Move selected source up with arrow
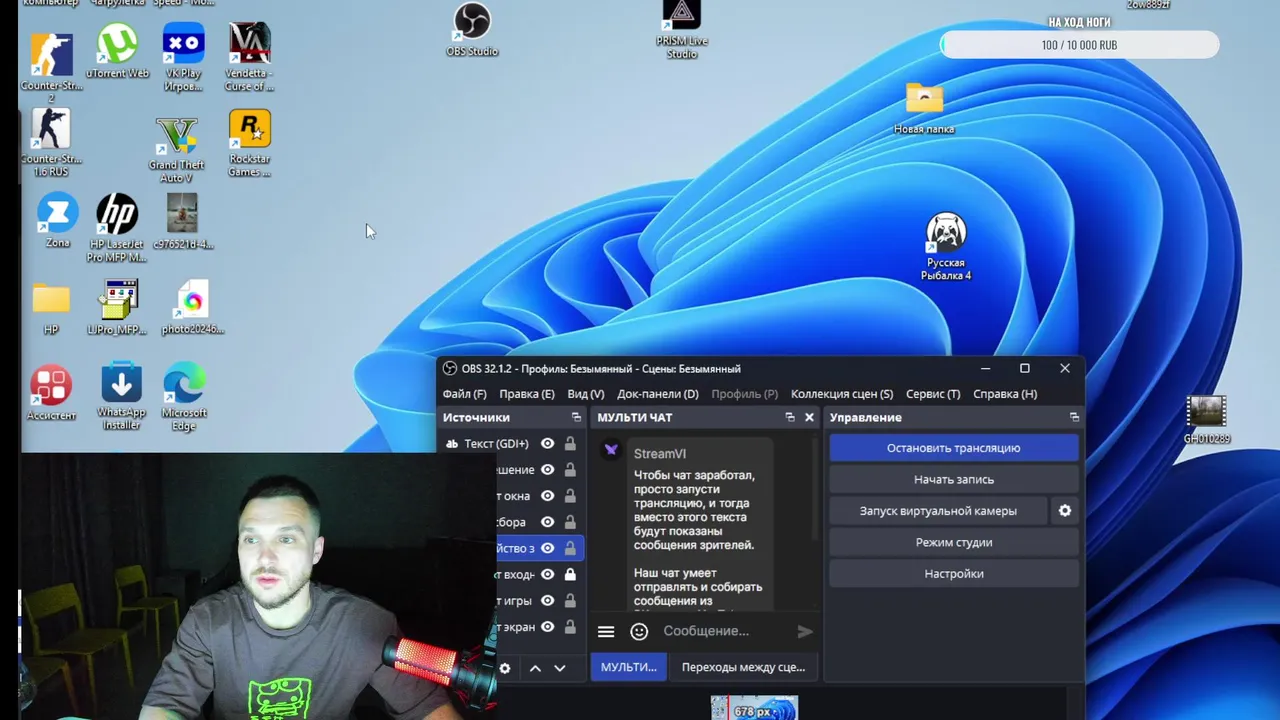Image resolution: width=1280 pixels, height=720 pixels. coord(535,668)
